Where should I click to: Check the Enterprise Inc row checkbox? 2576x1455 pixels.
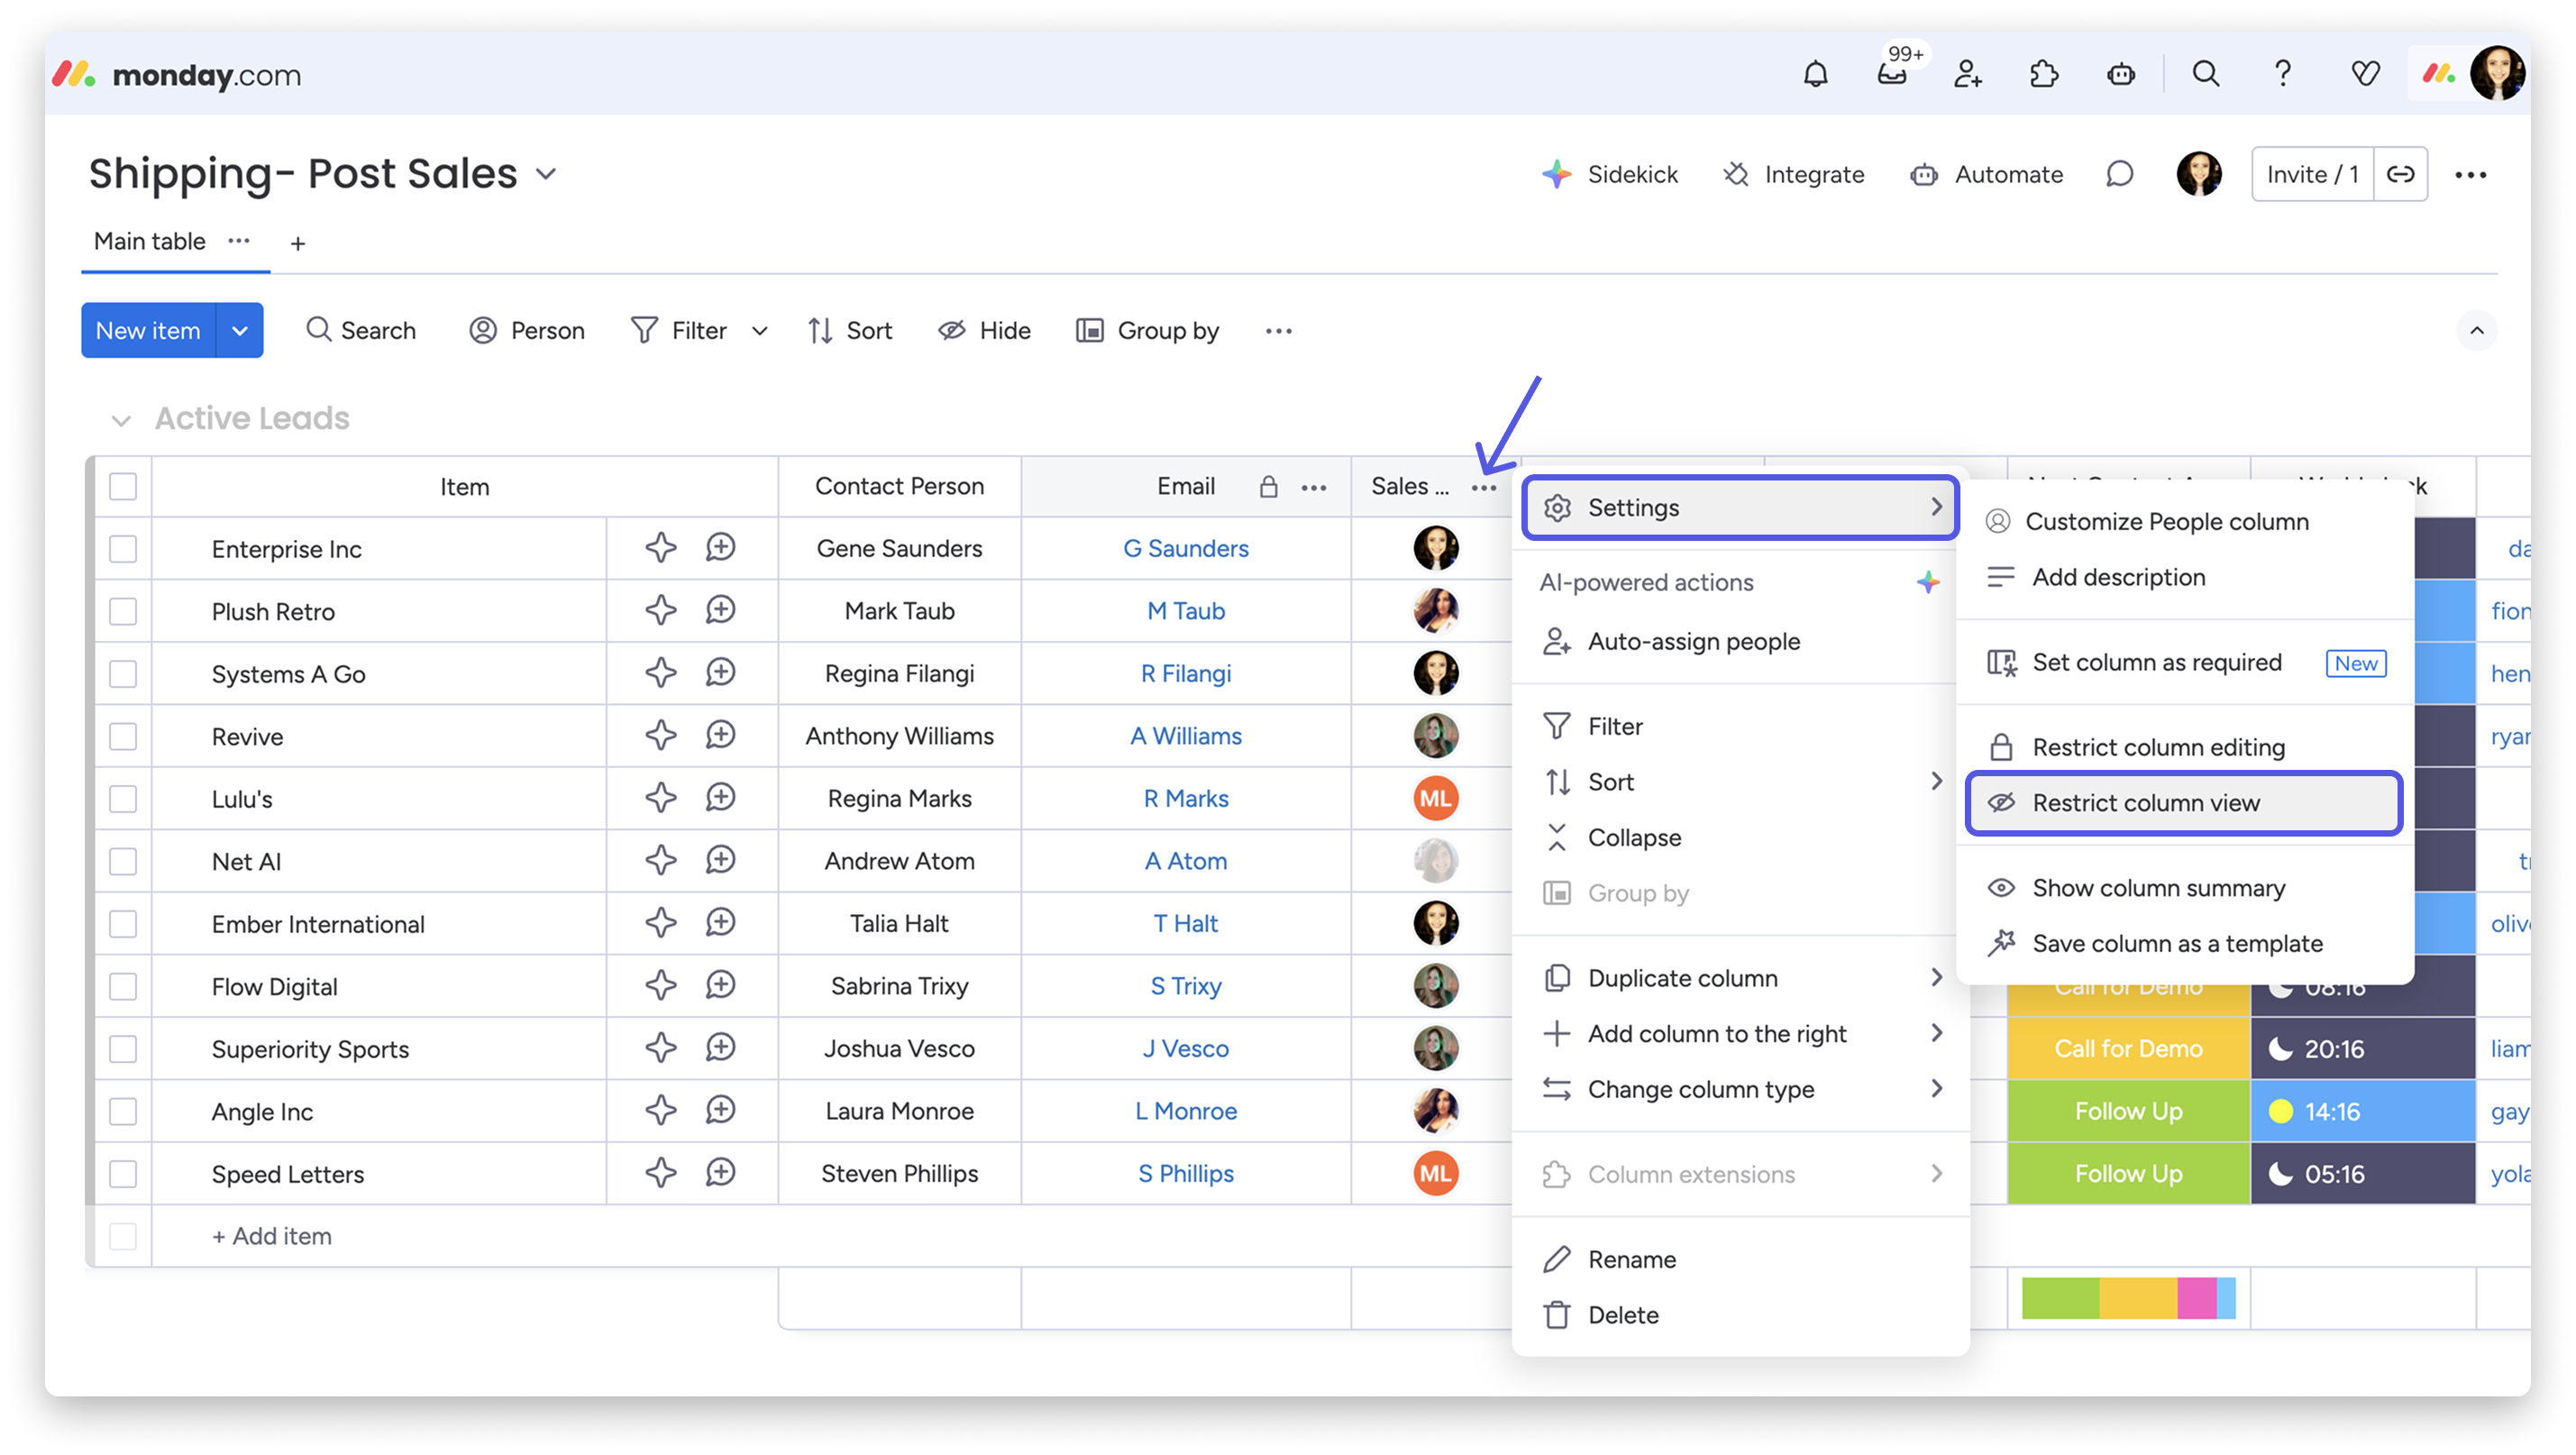123,549
